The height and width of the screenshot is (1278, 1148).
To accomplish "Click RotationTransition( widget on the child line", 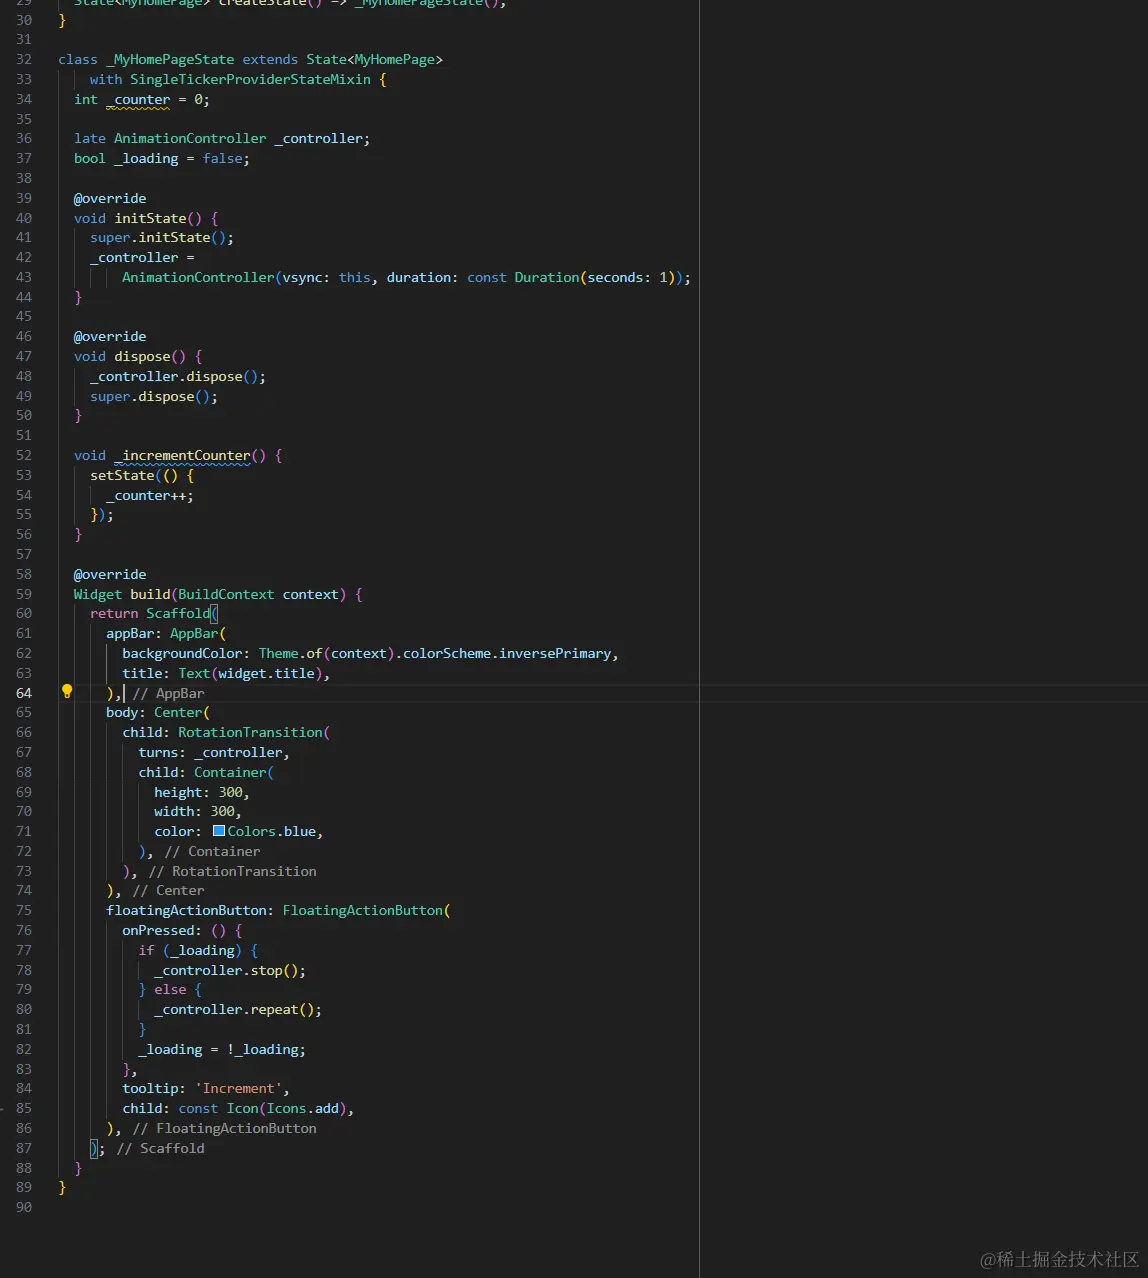I will [254, 732].
